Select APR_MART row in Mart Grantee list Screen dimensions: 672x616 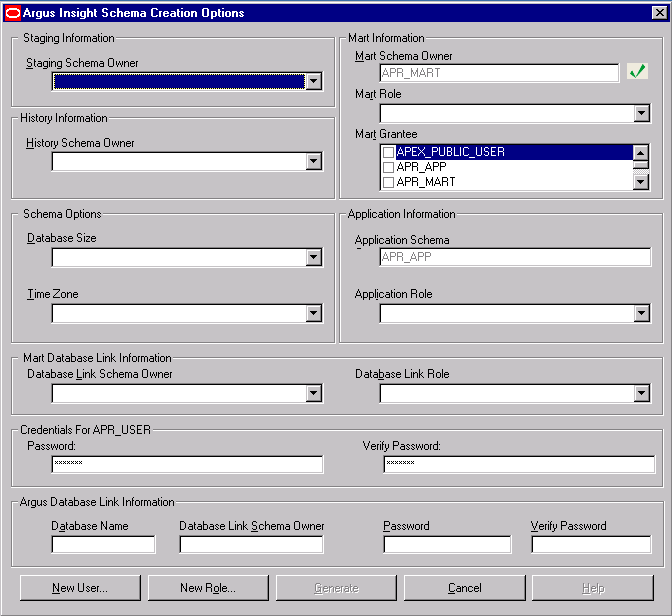(x=507, y=182)
